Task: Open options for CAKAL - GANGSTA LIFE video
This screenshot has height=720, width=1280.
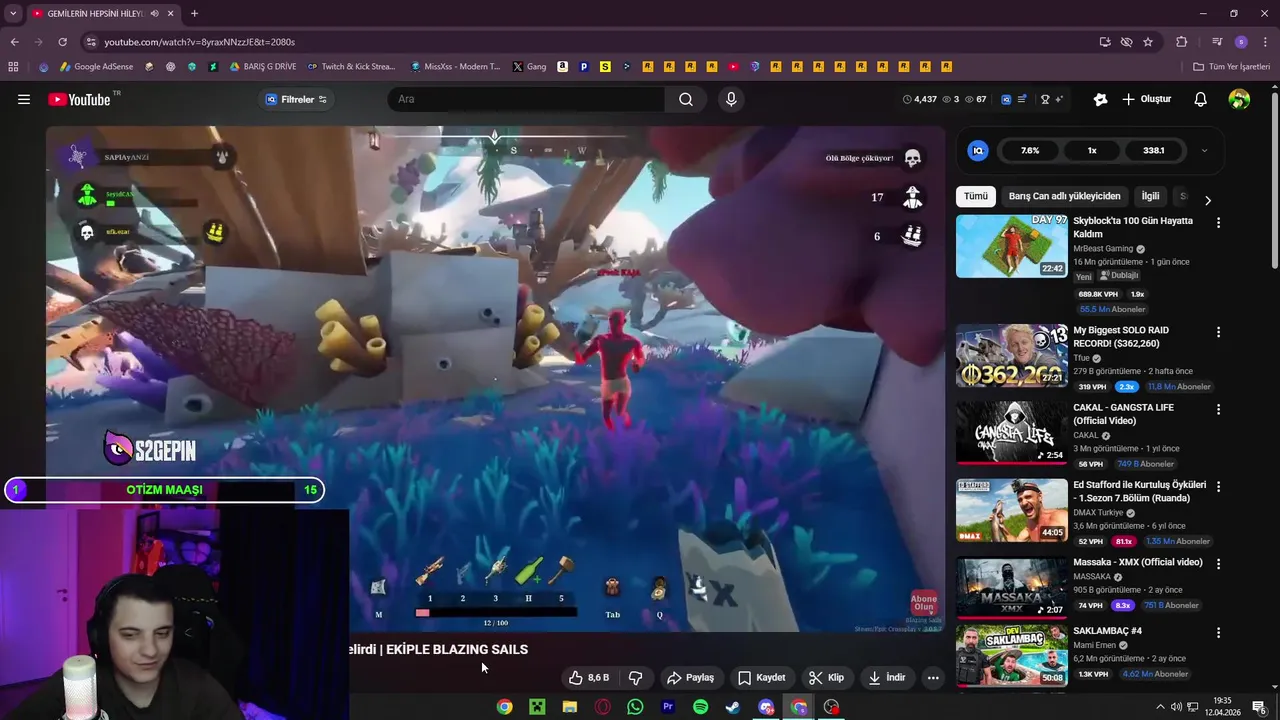Action: coord(1218,409)
